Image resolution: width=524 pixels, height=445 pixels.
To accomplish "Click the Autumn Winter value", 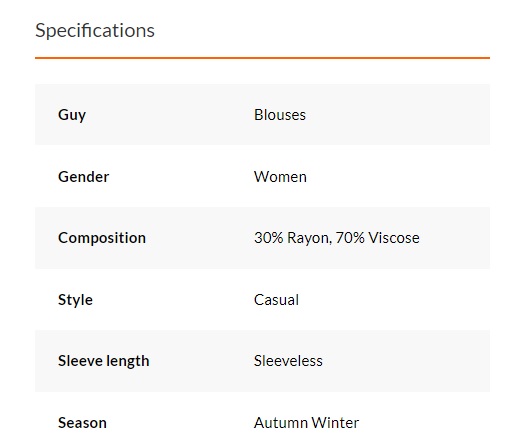I will (306, 423).
